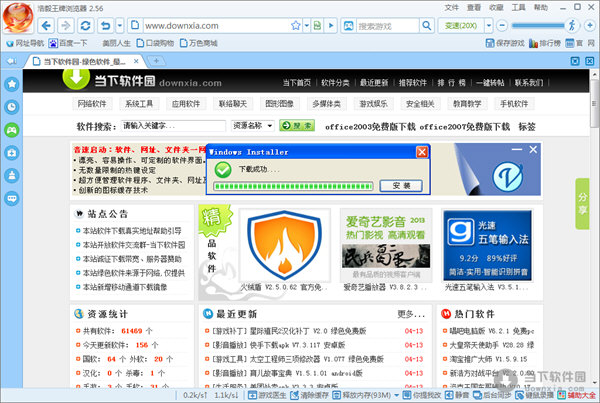Click the 更多... link in 最近更新

pos(411,314)
